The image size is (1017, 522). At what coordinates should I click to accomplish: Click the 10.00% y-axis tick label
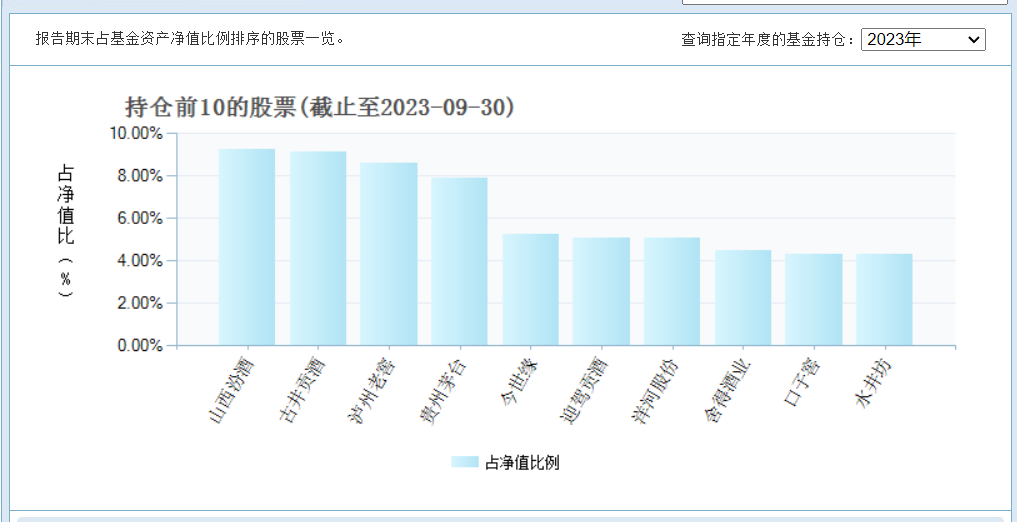(134, 133)
